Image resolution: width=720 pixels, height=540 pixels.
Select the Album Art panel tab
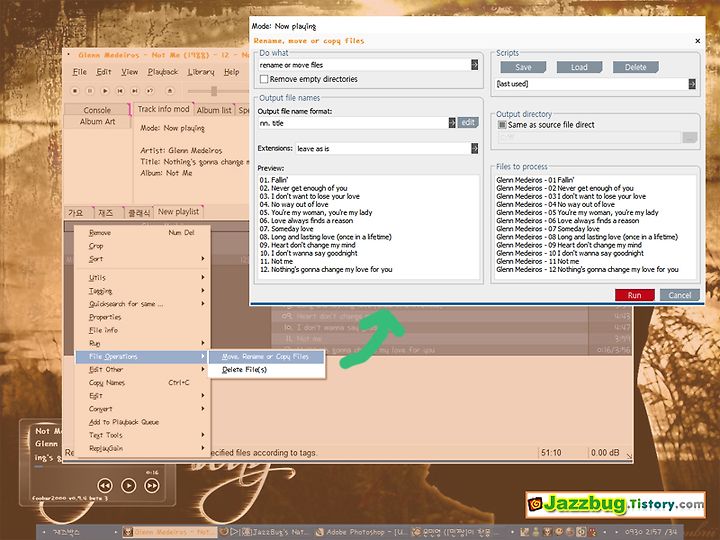(x=97, y=122)
